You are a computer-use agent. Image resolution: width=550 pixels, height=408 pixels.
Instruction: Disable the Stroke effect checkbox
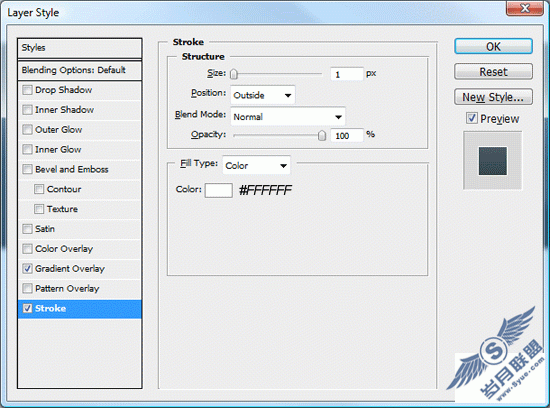tap(27, 308)
